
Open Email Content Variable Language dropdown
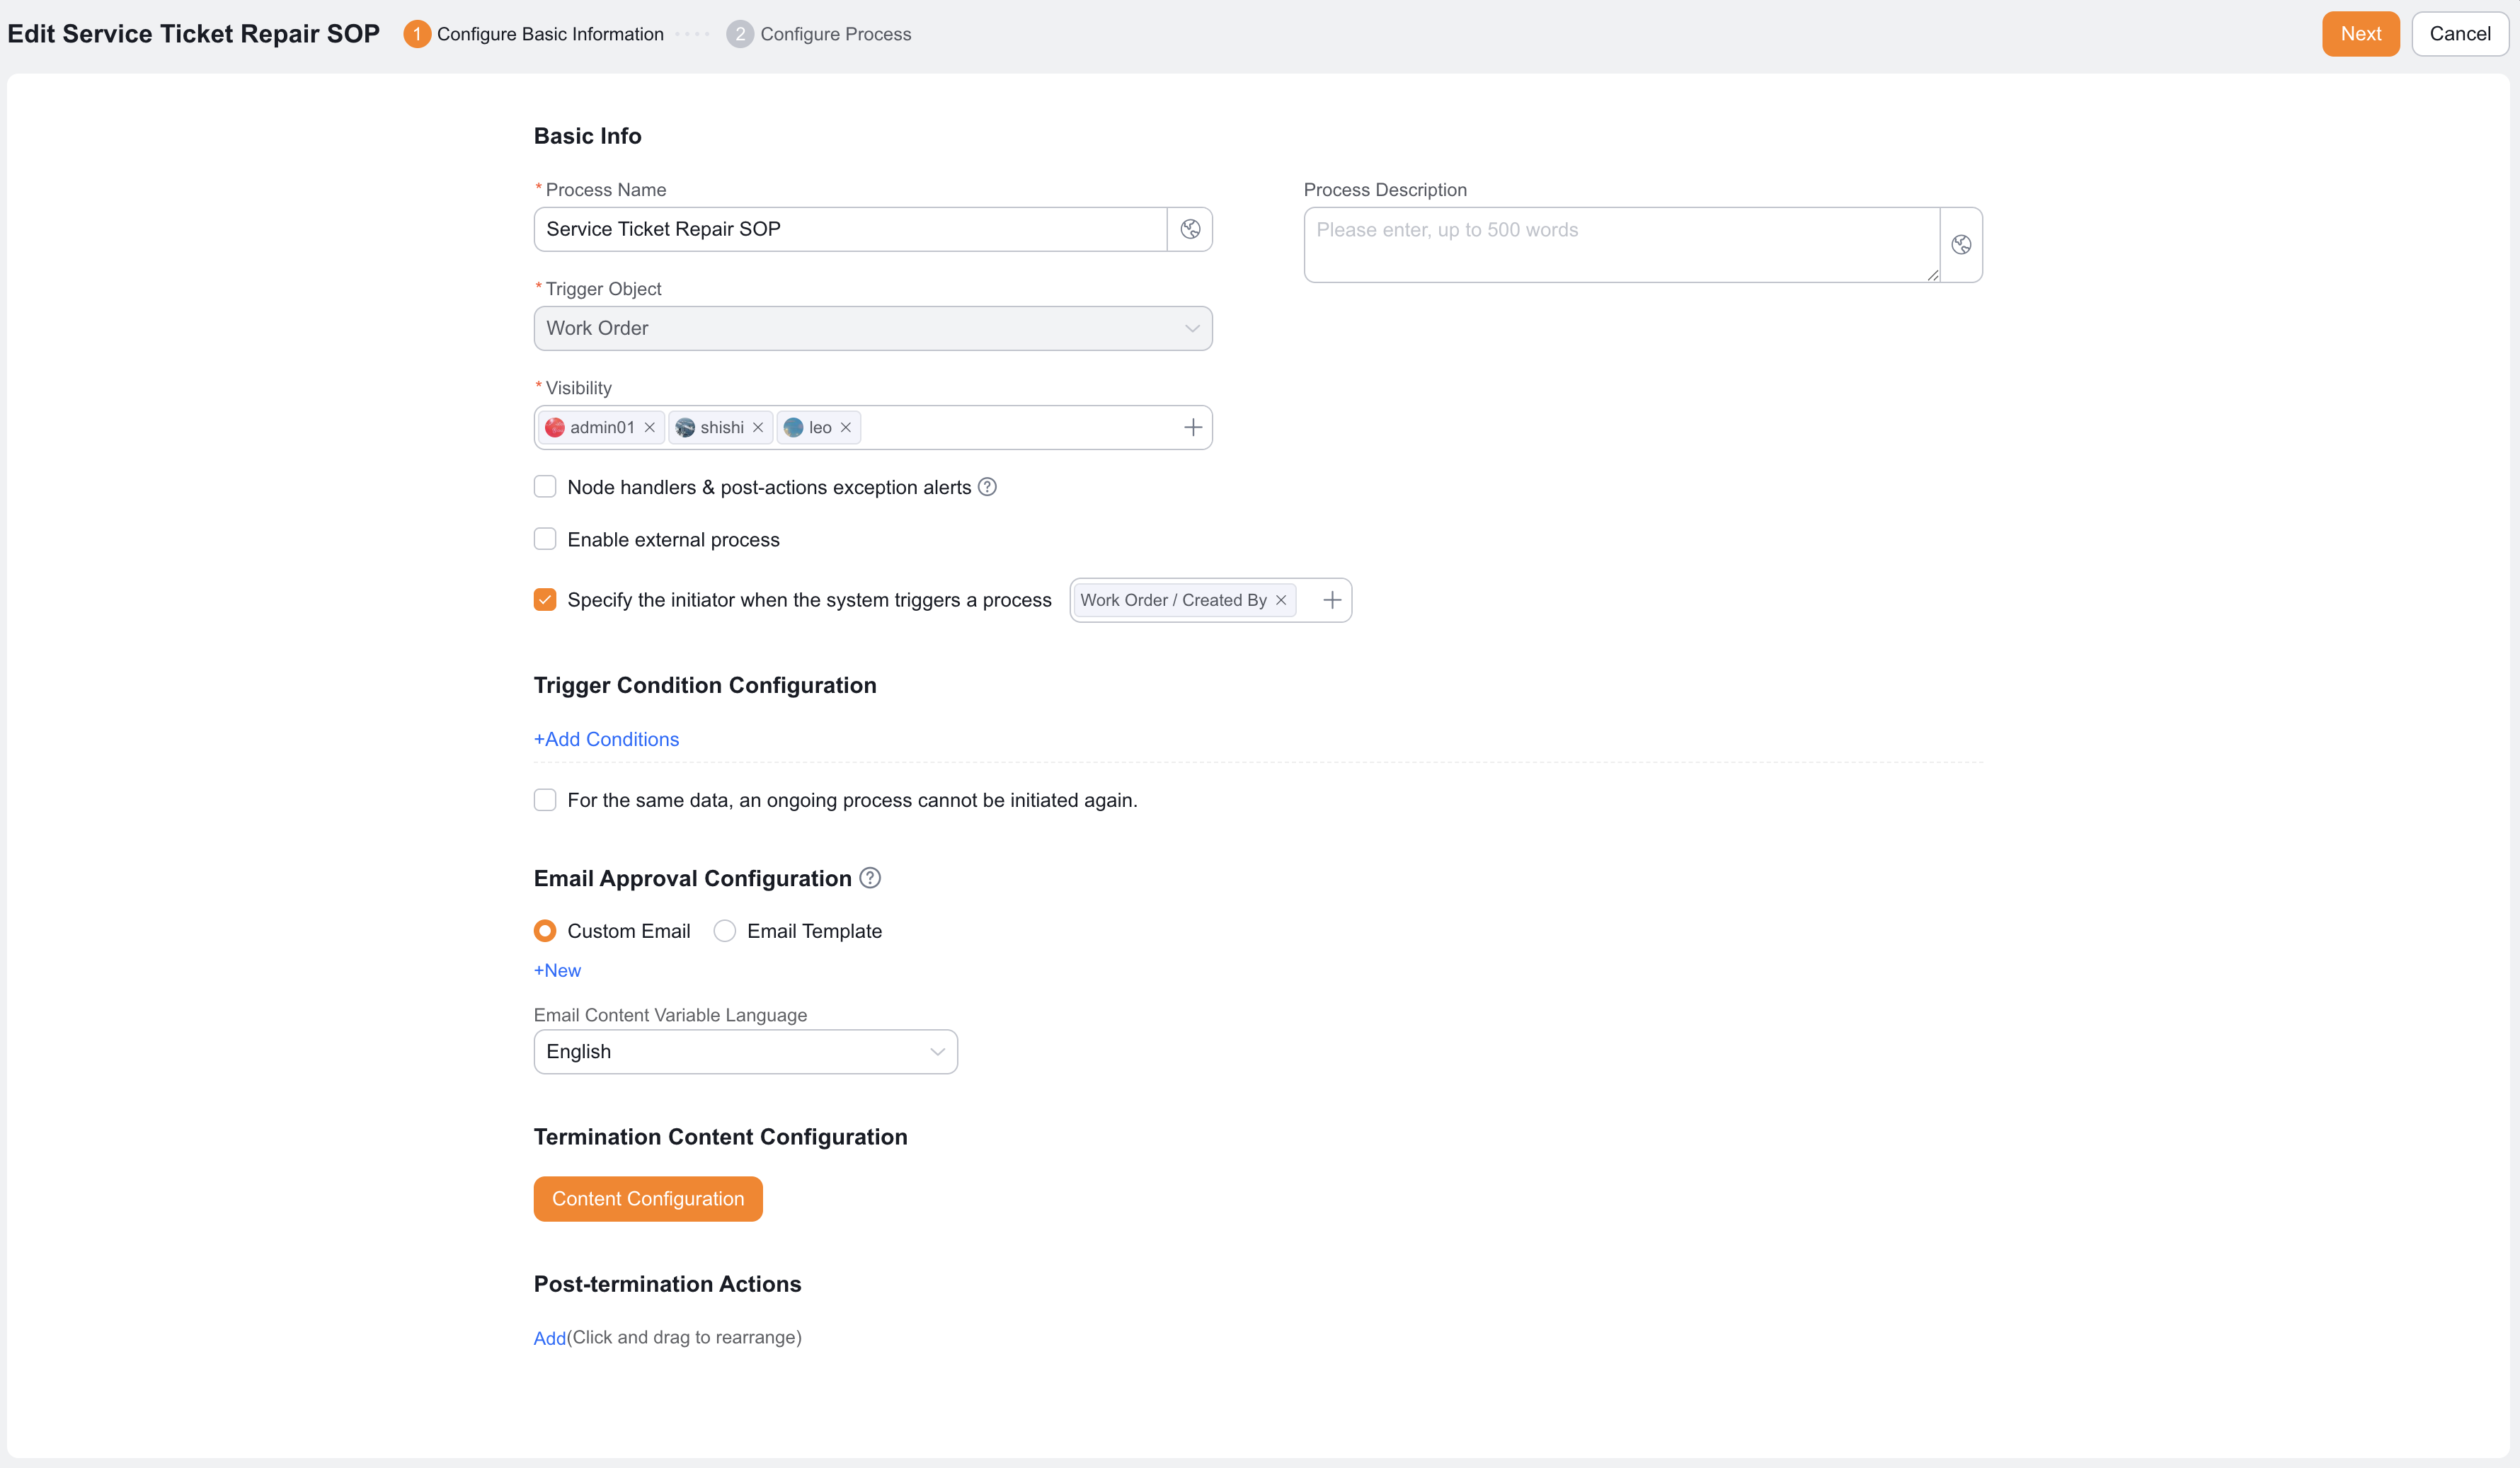coord(746,1052)
